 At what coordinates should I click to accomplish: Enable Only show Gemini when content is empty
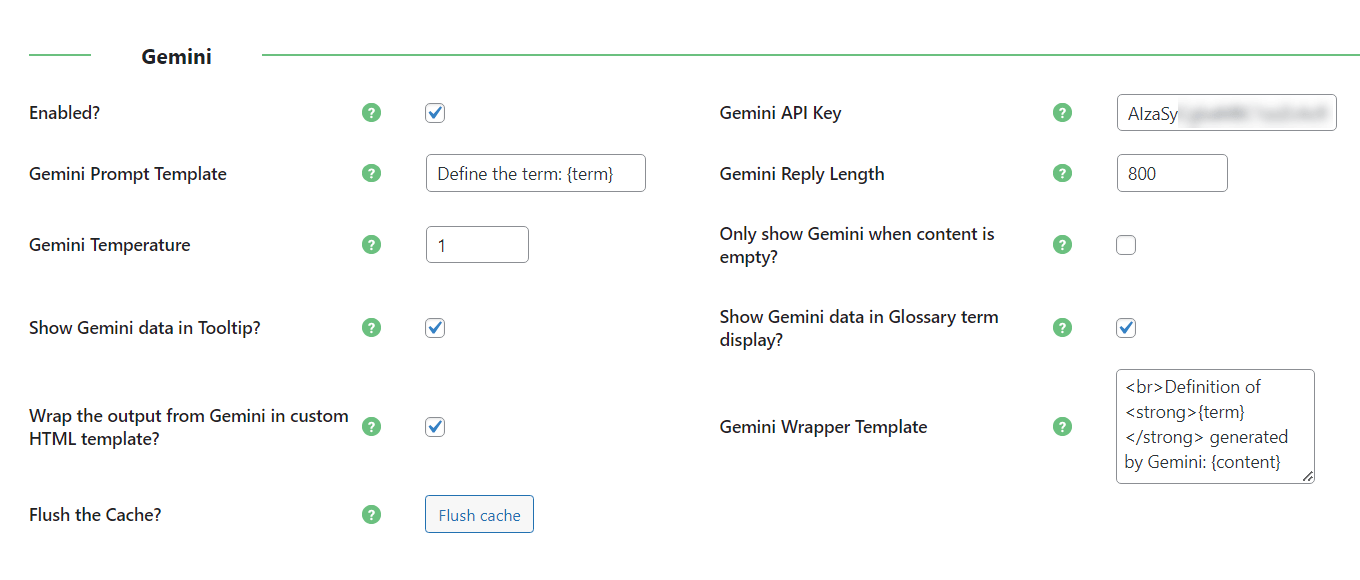(1126, 245)
